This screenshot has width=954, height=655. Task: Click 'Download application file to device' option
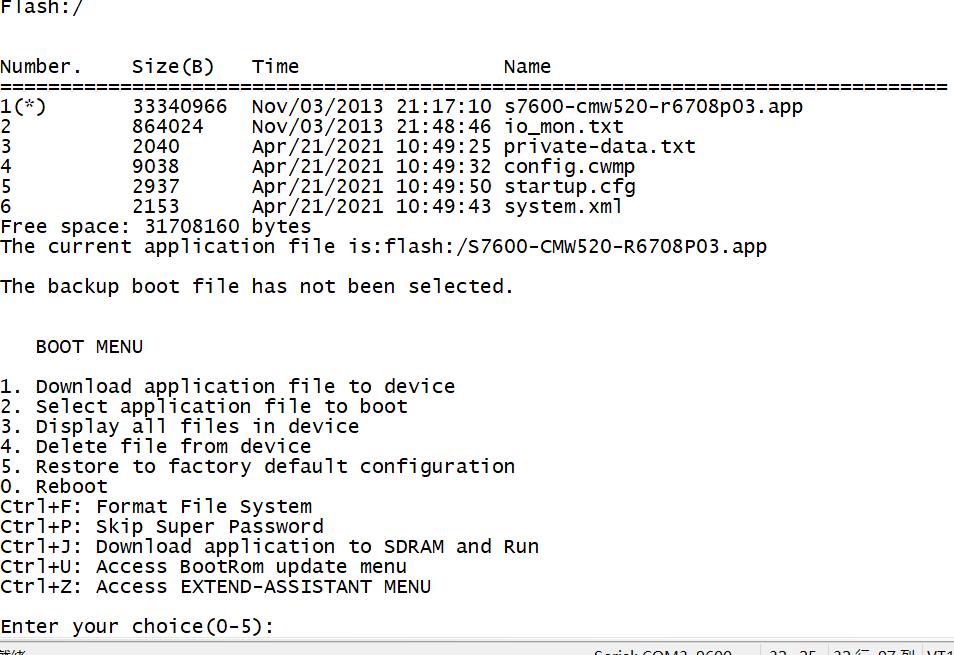(x=245, y=387)
